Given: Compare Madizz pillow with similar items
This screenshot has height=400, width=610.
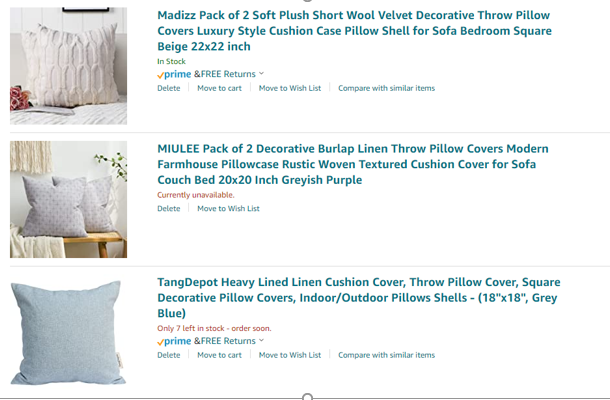Looking at the screenshot, I should click(x=386, y=88).
